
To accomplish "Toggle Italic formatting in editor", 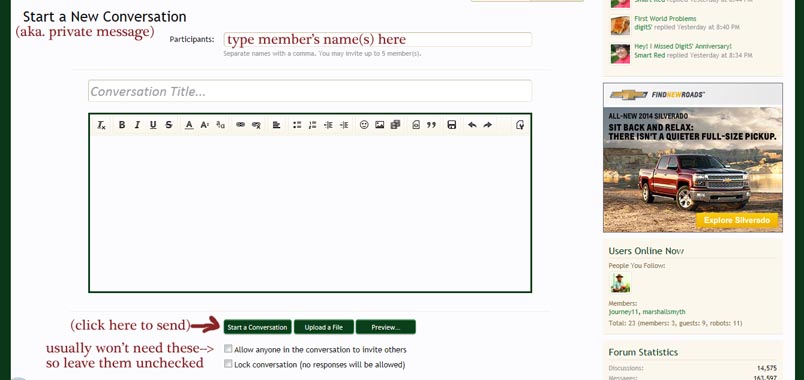I will coord(137,125).
